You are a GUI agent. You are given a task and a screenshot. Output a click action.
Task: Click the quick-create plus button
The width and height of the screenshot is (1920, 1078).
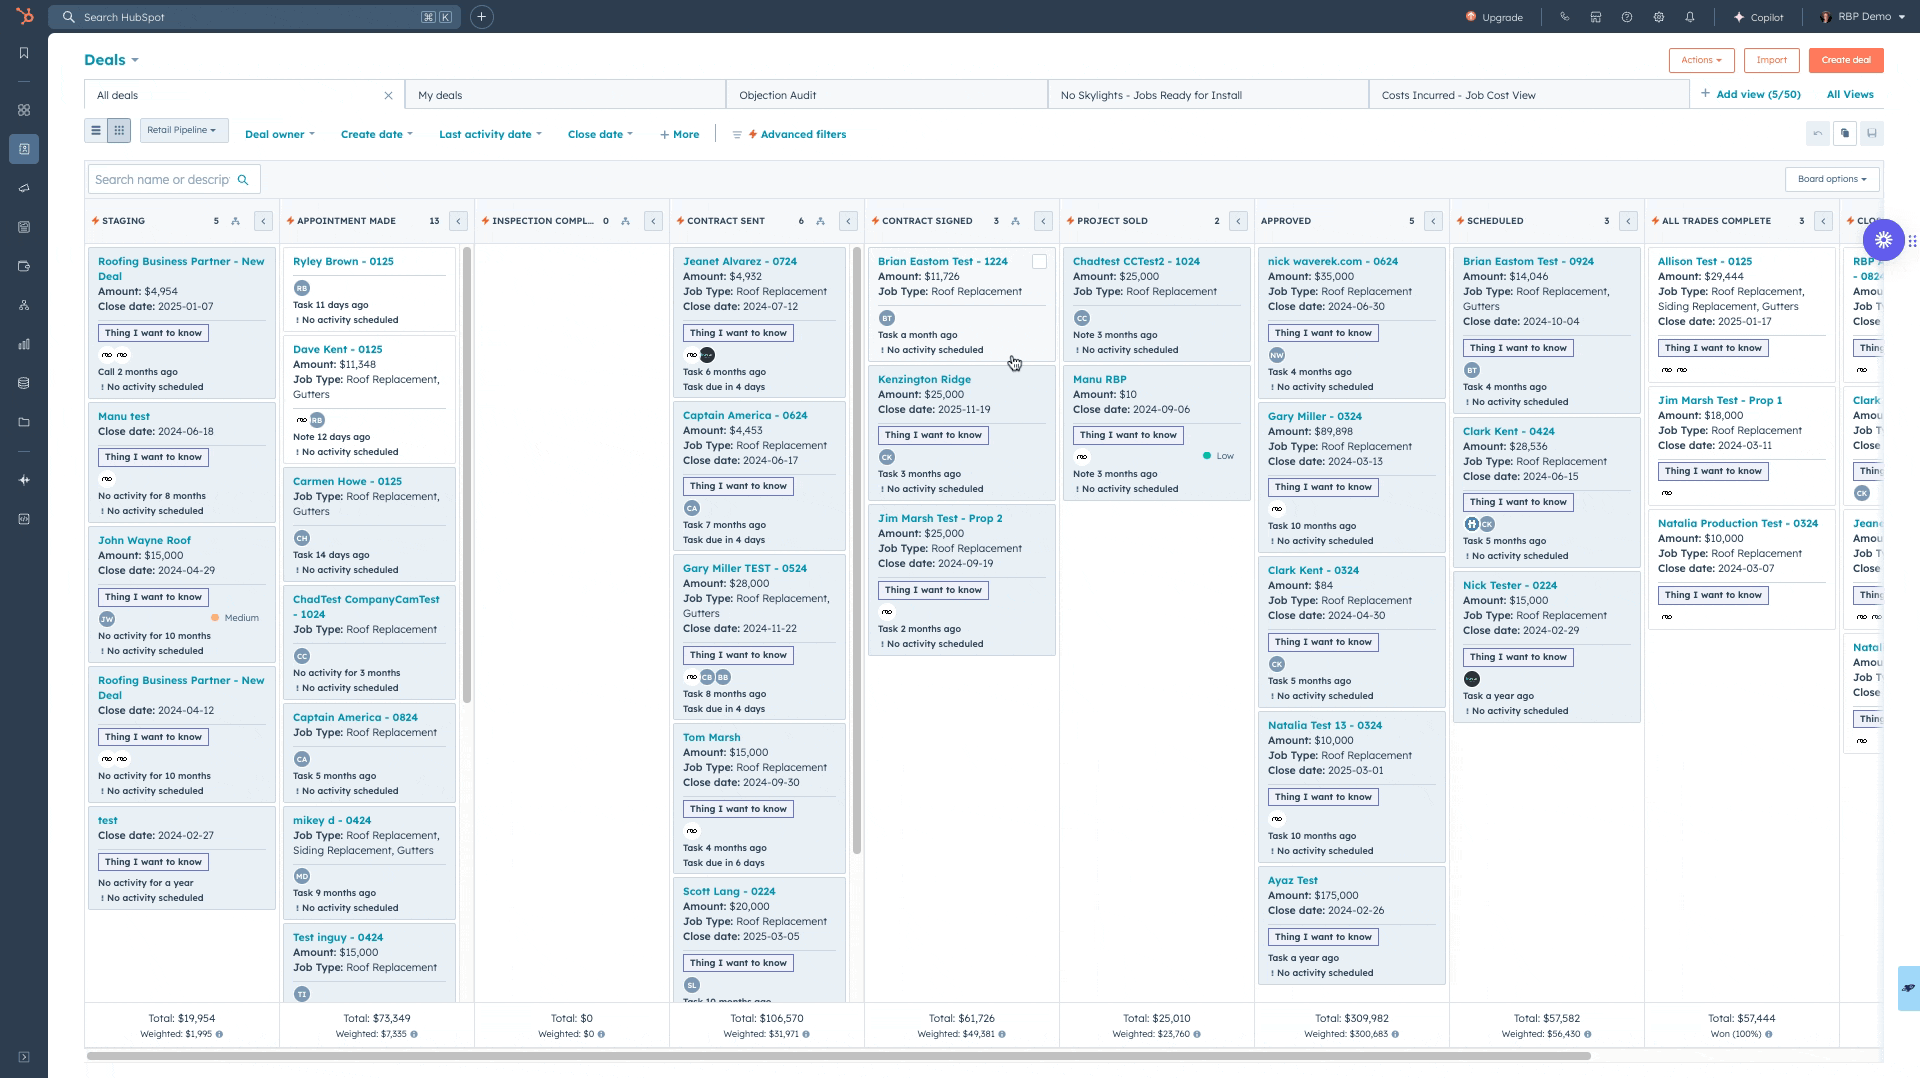click(481, 17)
